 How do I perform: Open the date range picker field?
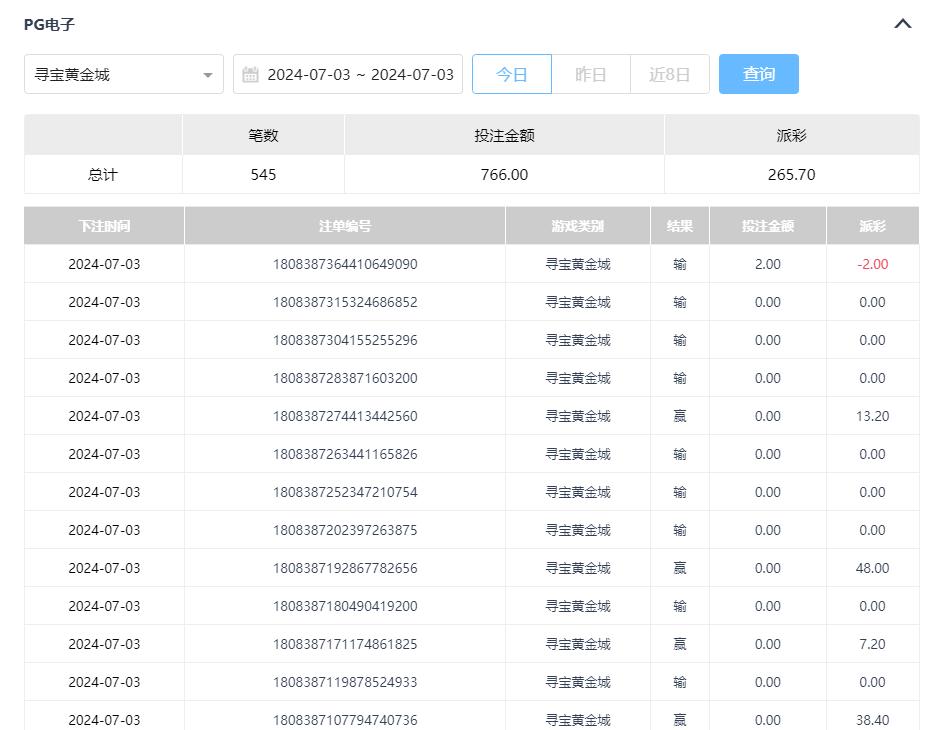pyautogui.click(x=359, y=75)
